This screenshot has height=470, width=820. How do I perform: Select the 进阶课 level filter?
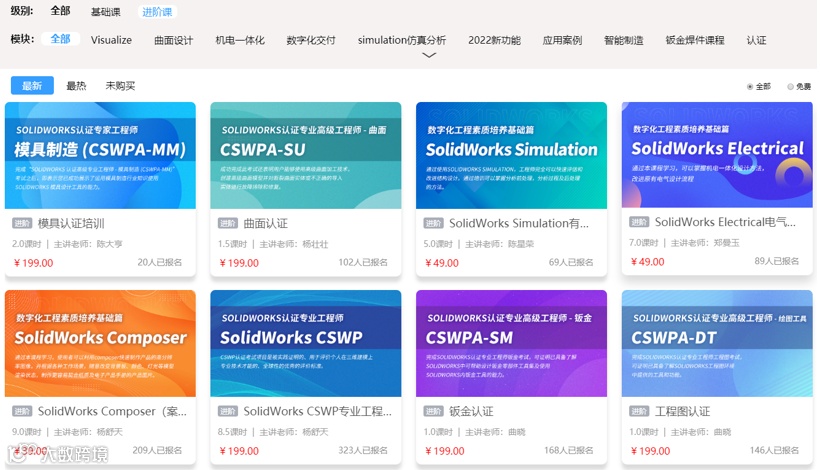pyautogui.click(x=157, y=12)
